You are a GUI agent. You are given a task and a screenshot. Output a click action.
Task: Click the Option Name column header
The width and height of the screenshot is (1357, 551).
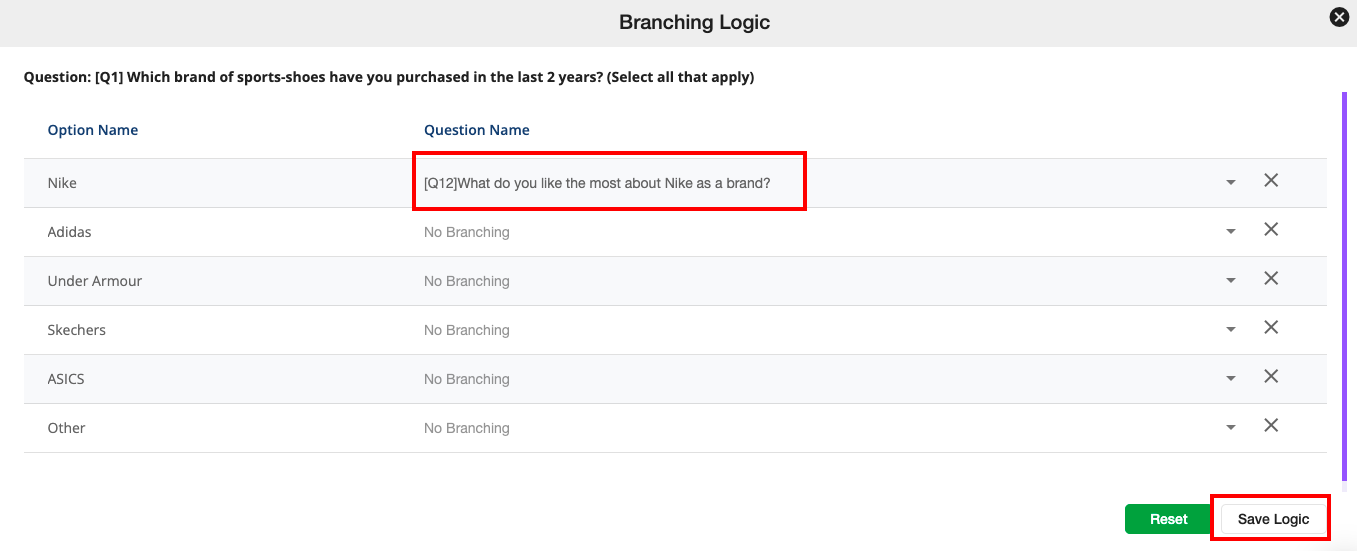click(93, 130)
